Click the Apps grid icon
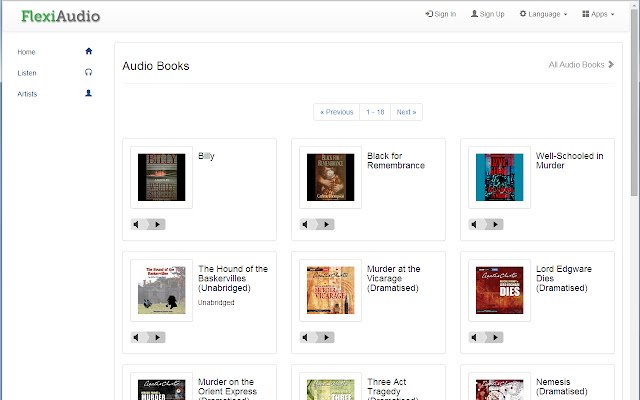This screenshot has width=640, height=400. [586, 13]
